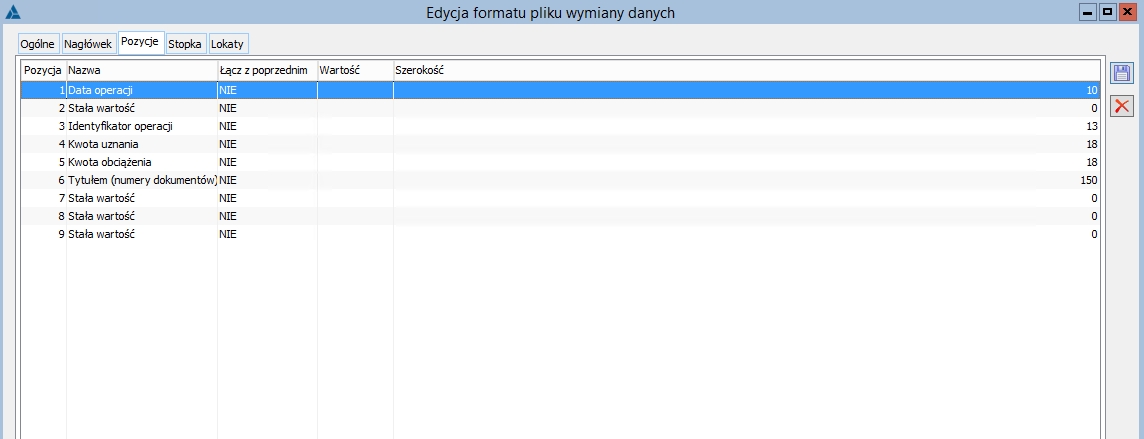Click the Szerokość column header
Screen dimensions: 1144x439
pos(745,71)
